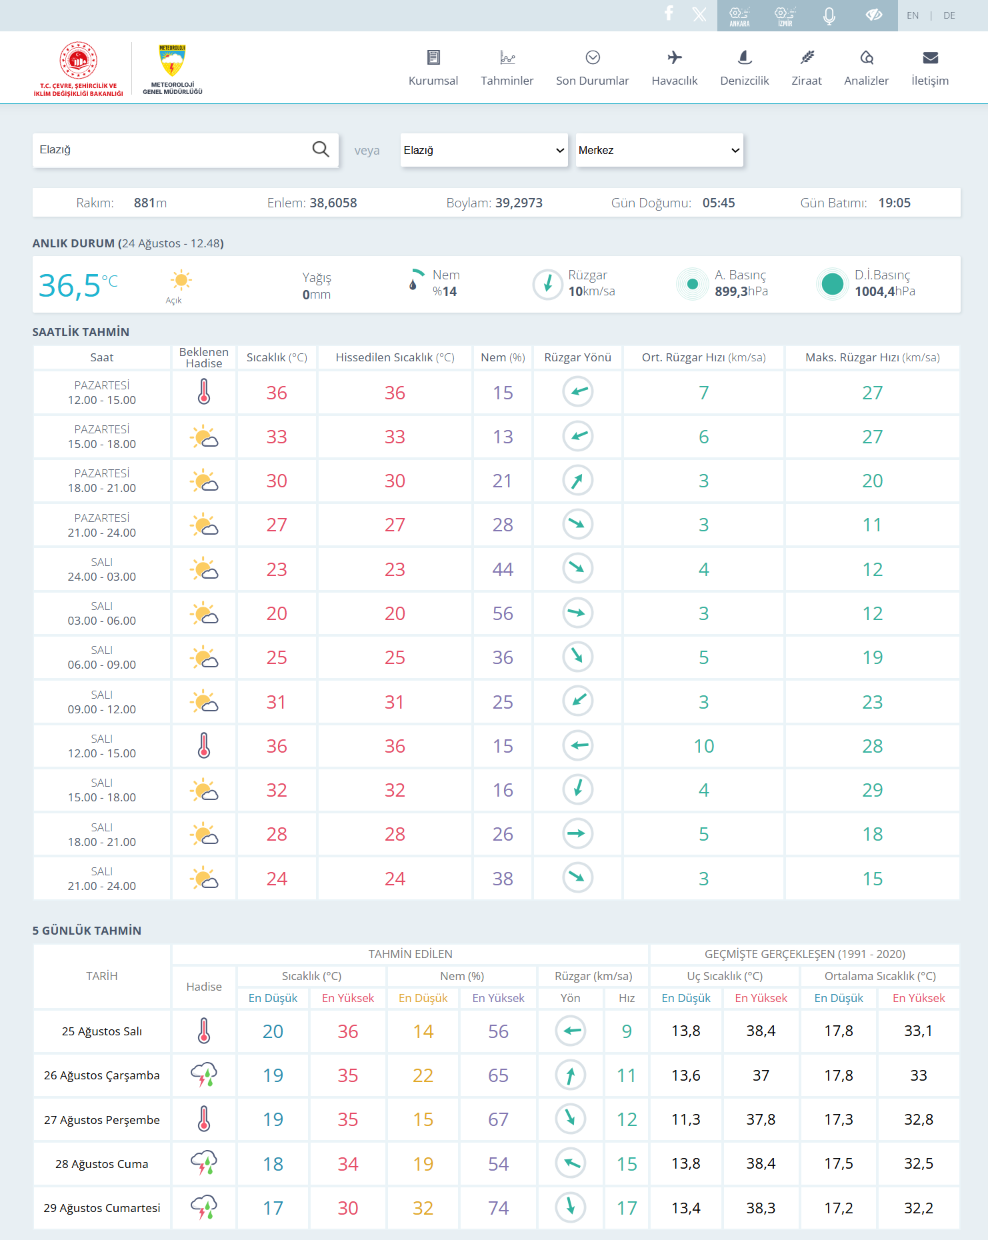The height and width of the screenshot is (1240, 988).
Task: Click the İzmir radar icon
Action: (785, 15)
